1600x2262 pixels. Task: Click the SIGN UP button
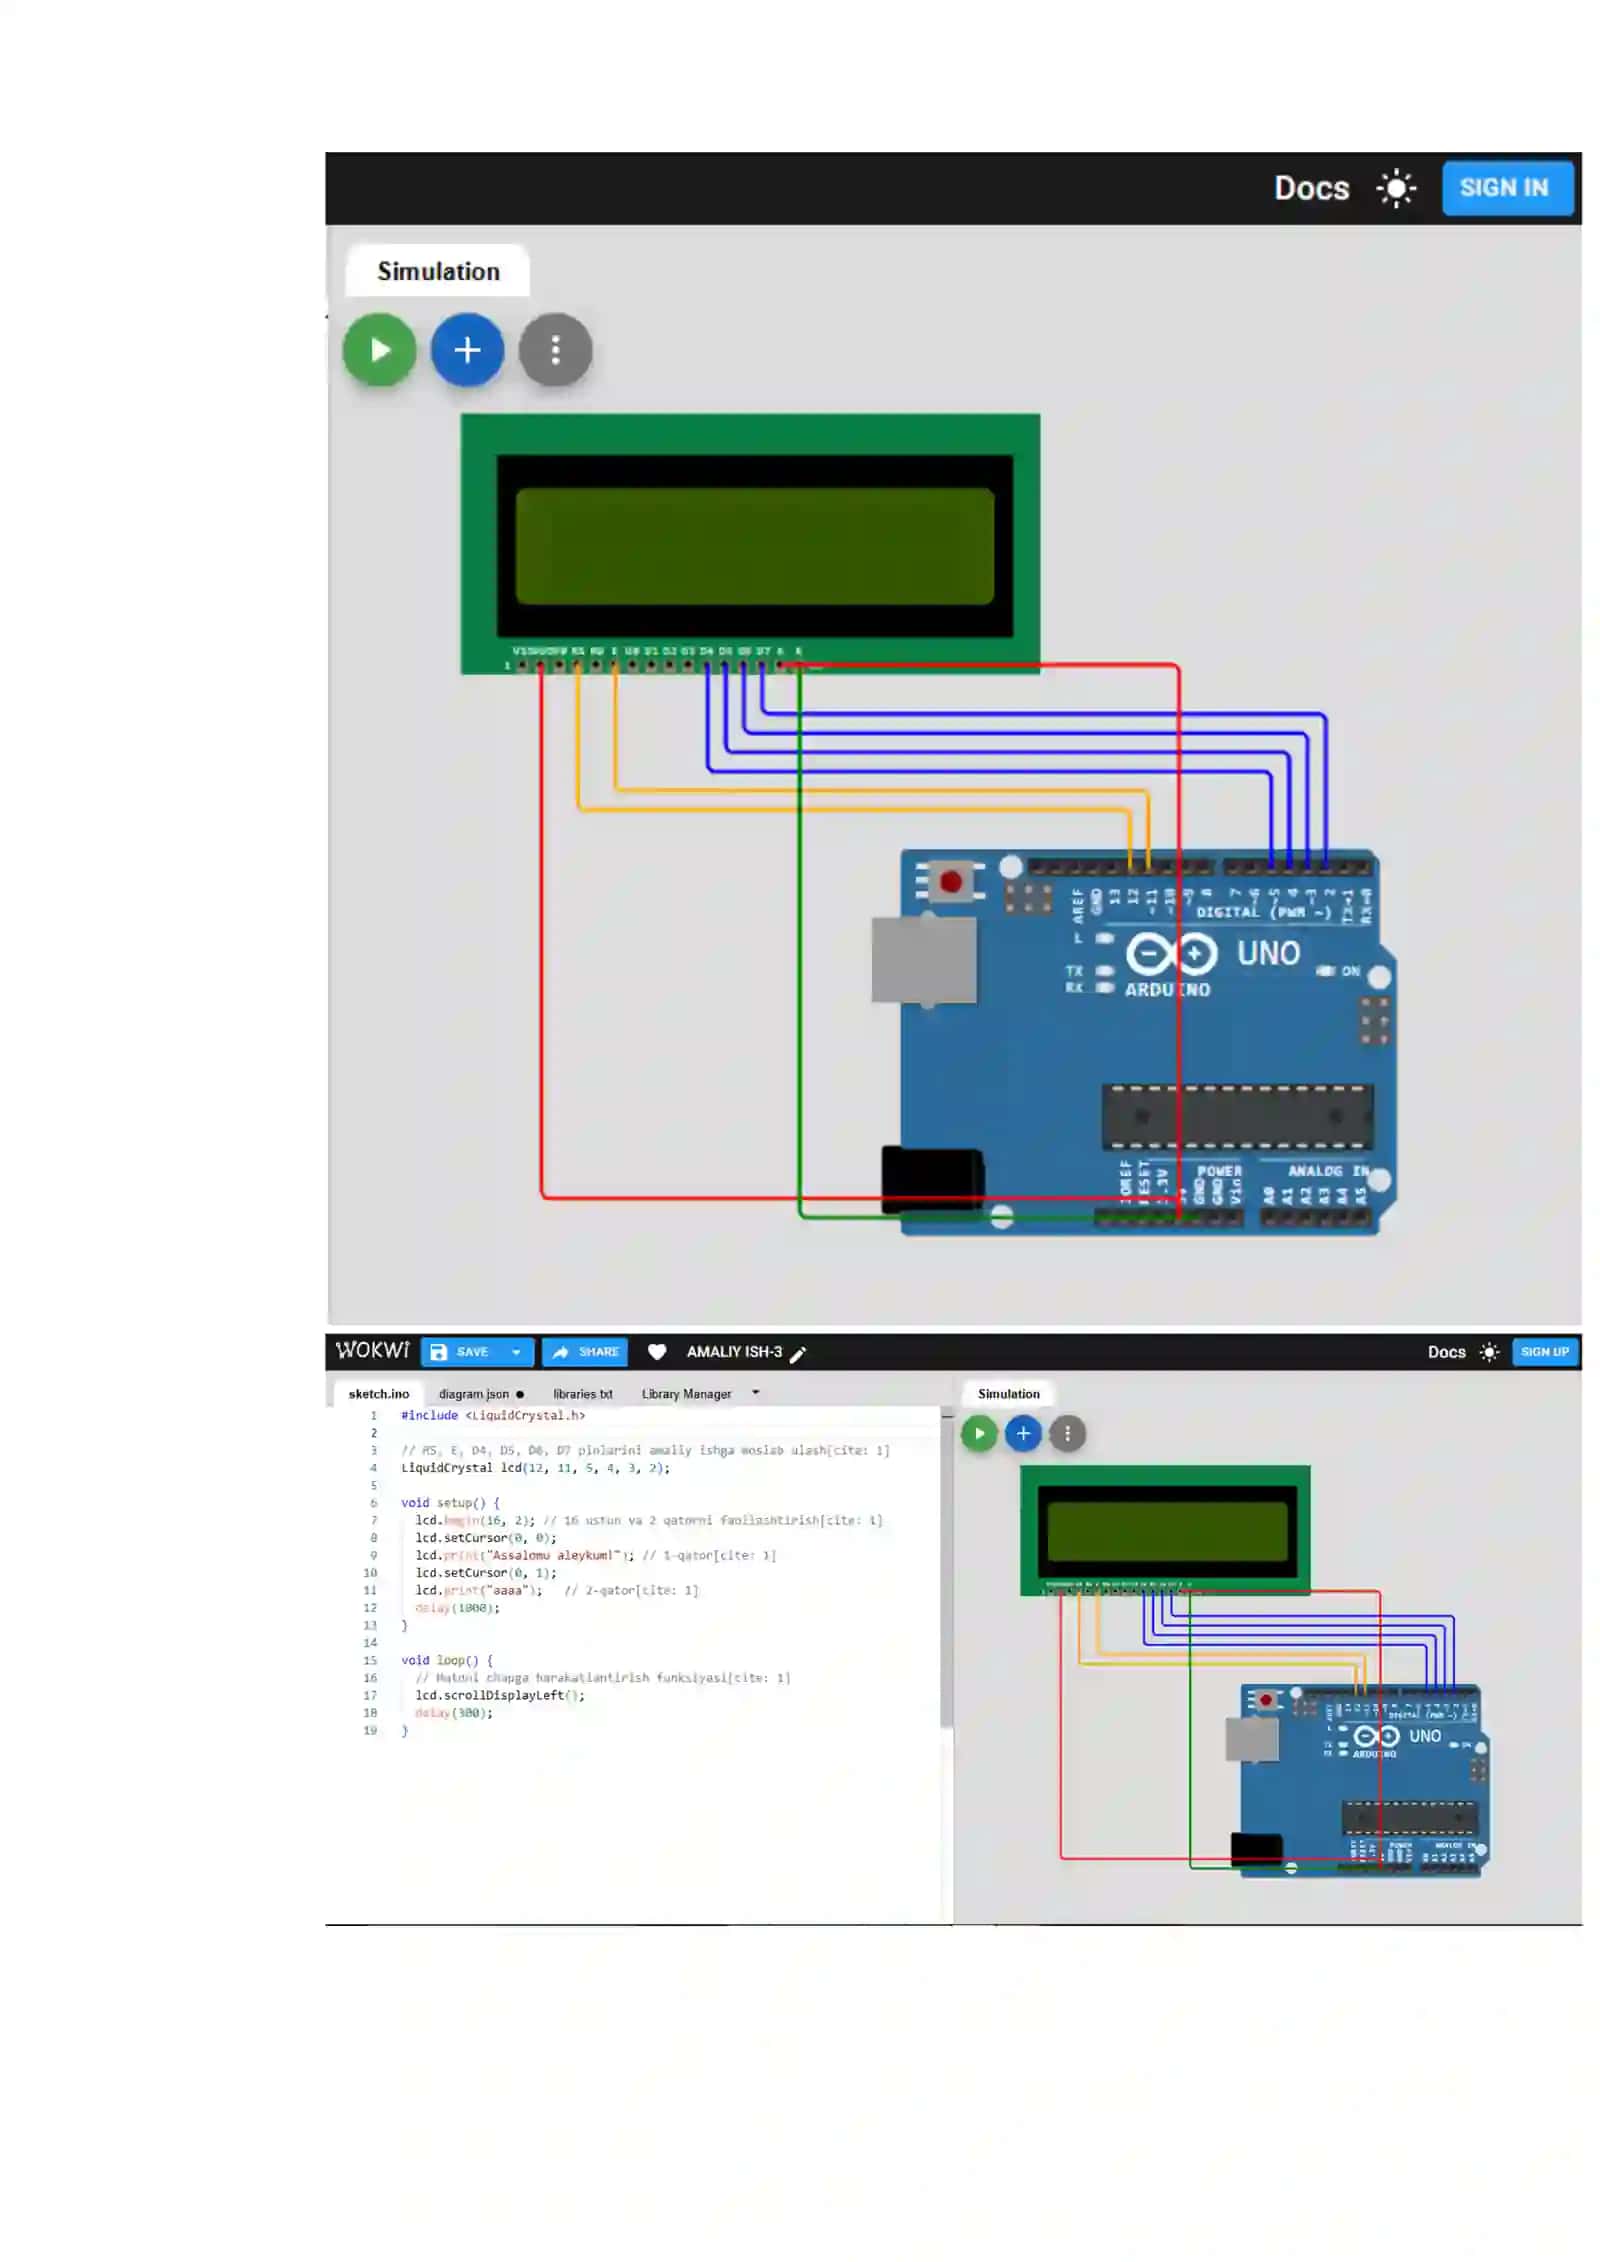(x=1544, y=1352)
